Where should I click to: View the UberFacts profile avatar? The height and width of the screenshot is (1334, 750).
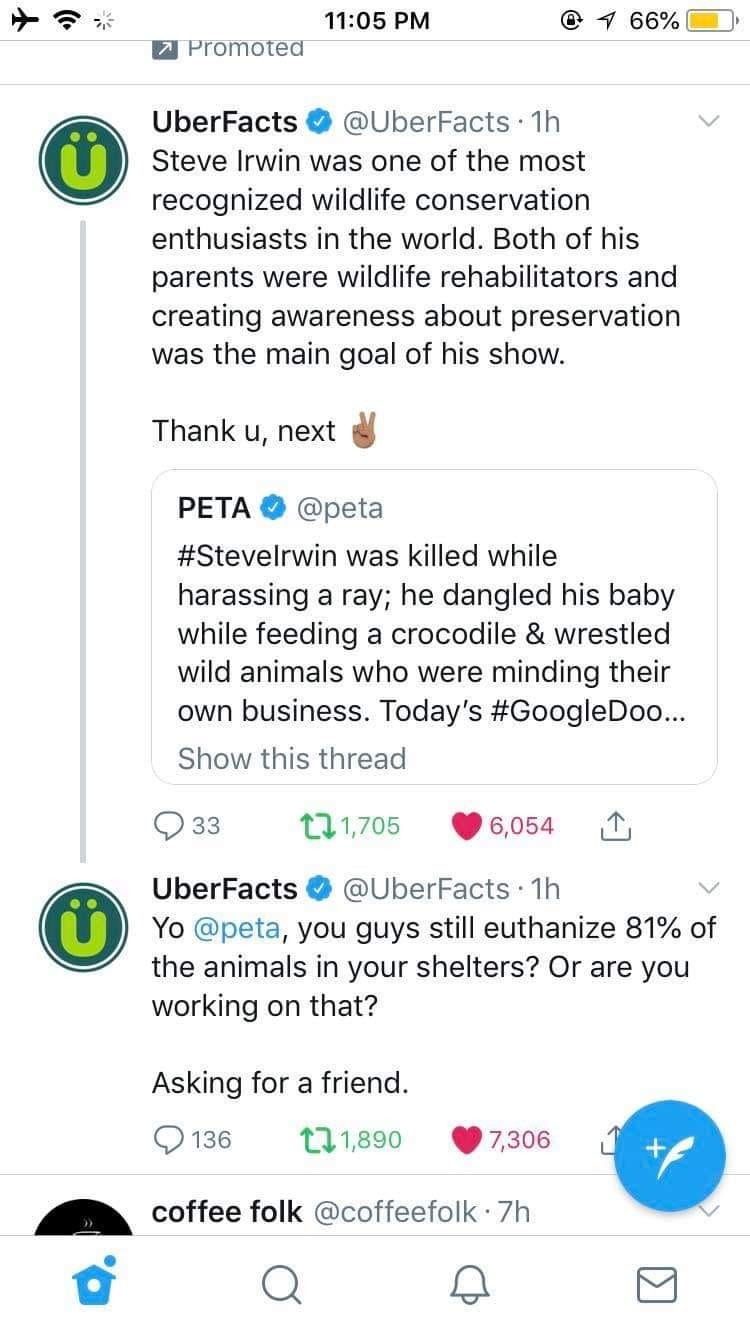click(82, 161)
